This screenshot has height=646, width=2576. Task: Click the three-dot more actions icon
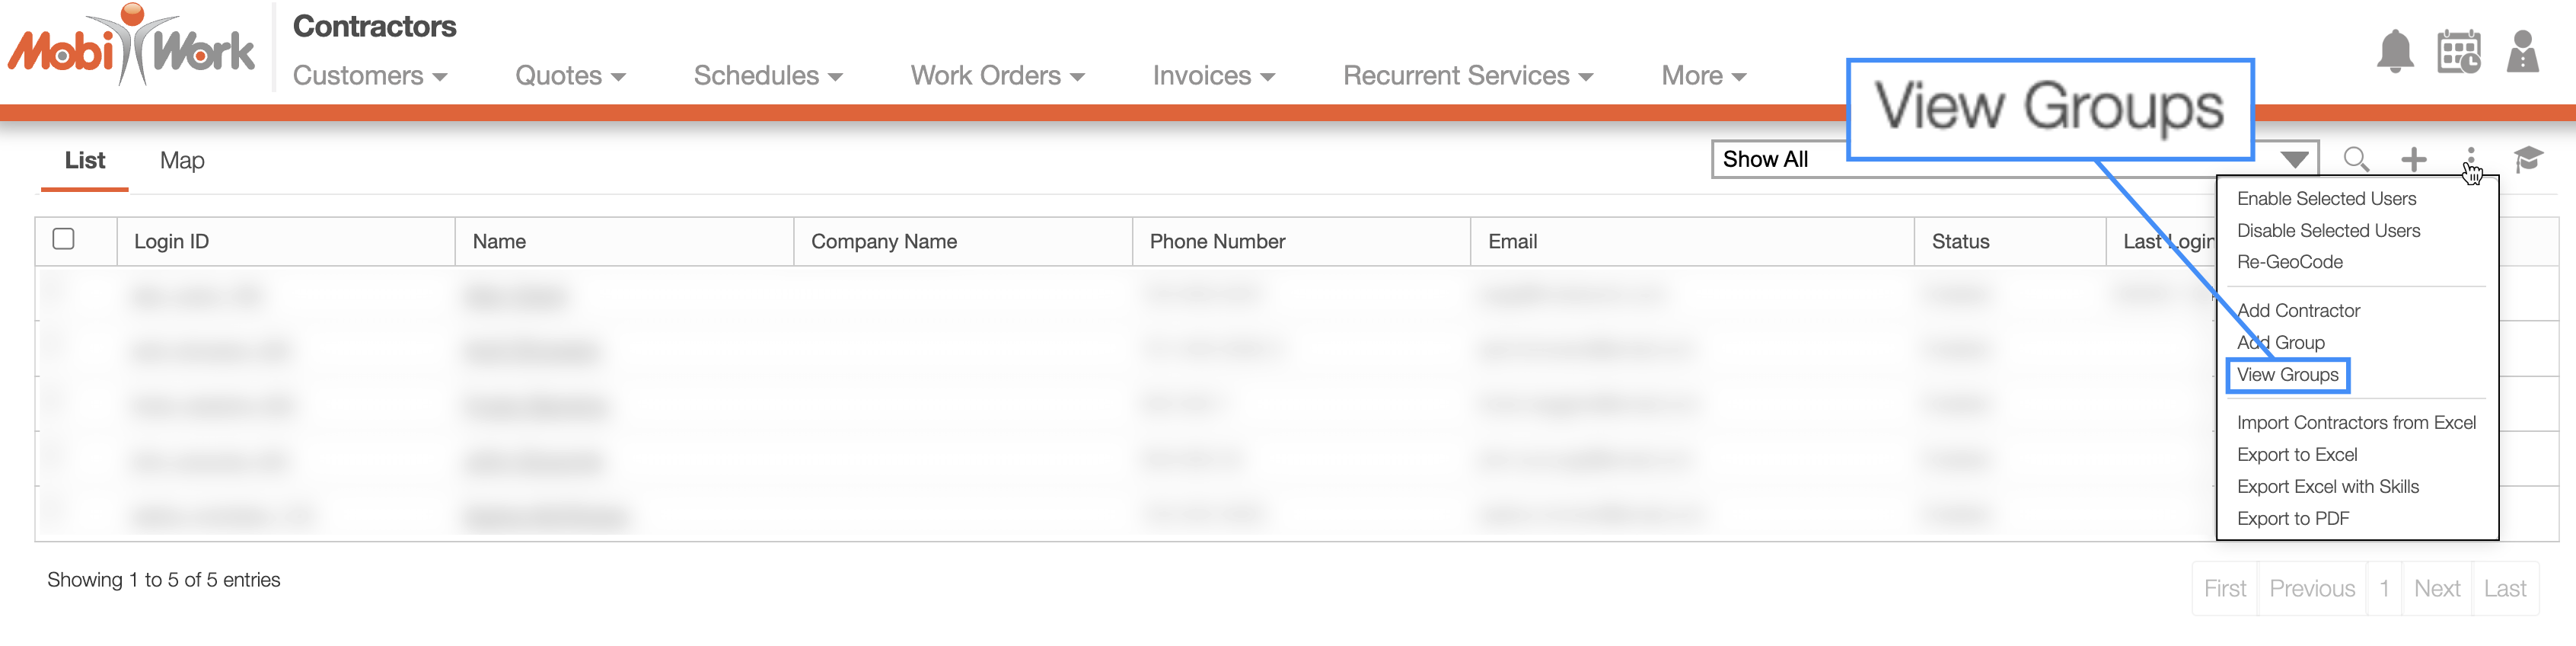2471,159
